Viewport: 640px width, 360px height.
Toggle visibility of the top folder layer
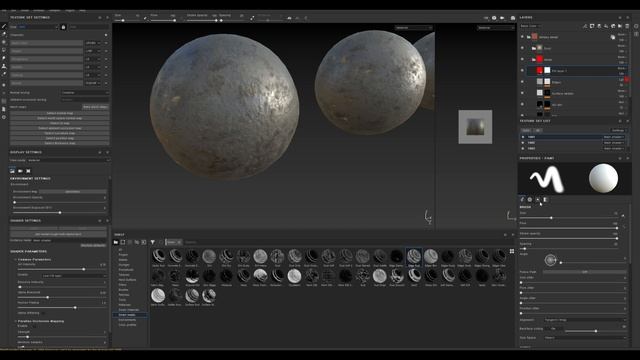coord(522,37)
